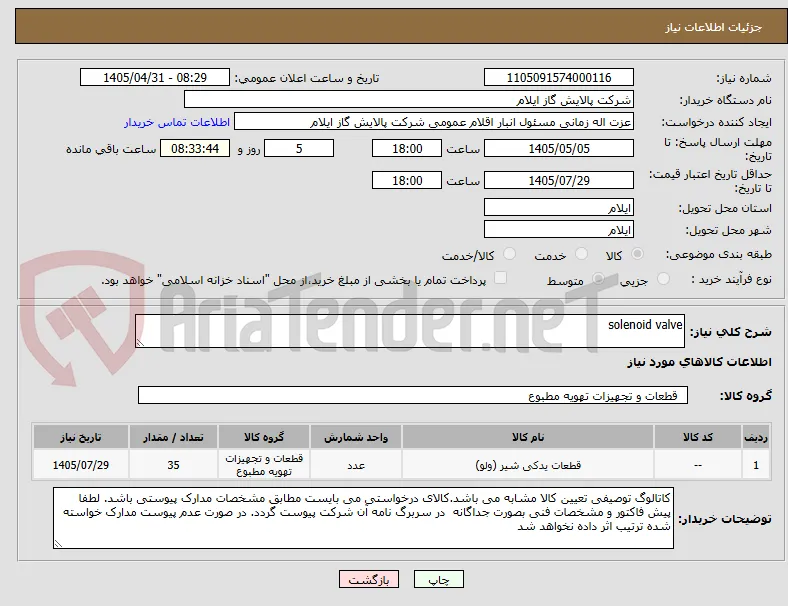Click the unit cell عدد
The height and width of the screenshot is (606, 788).
[356, 465]
